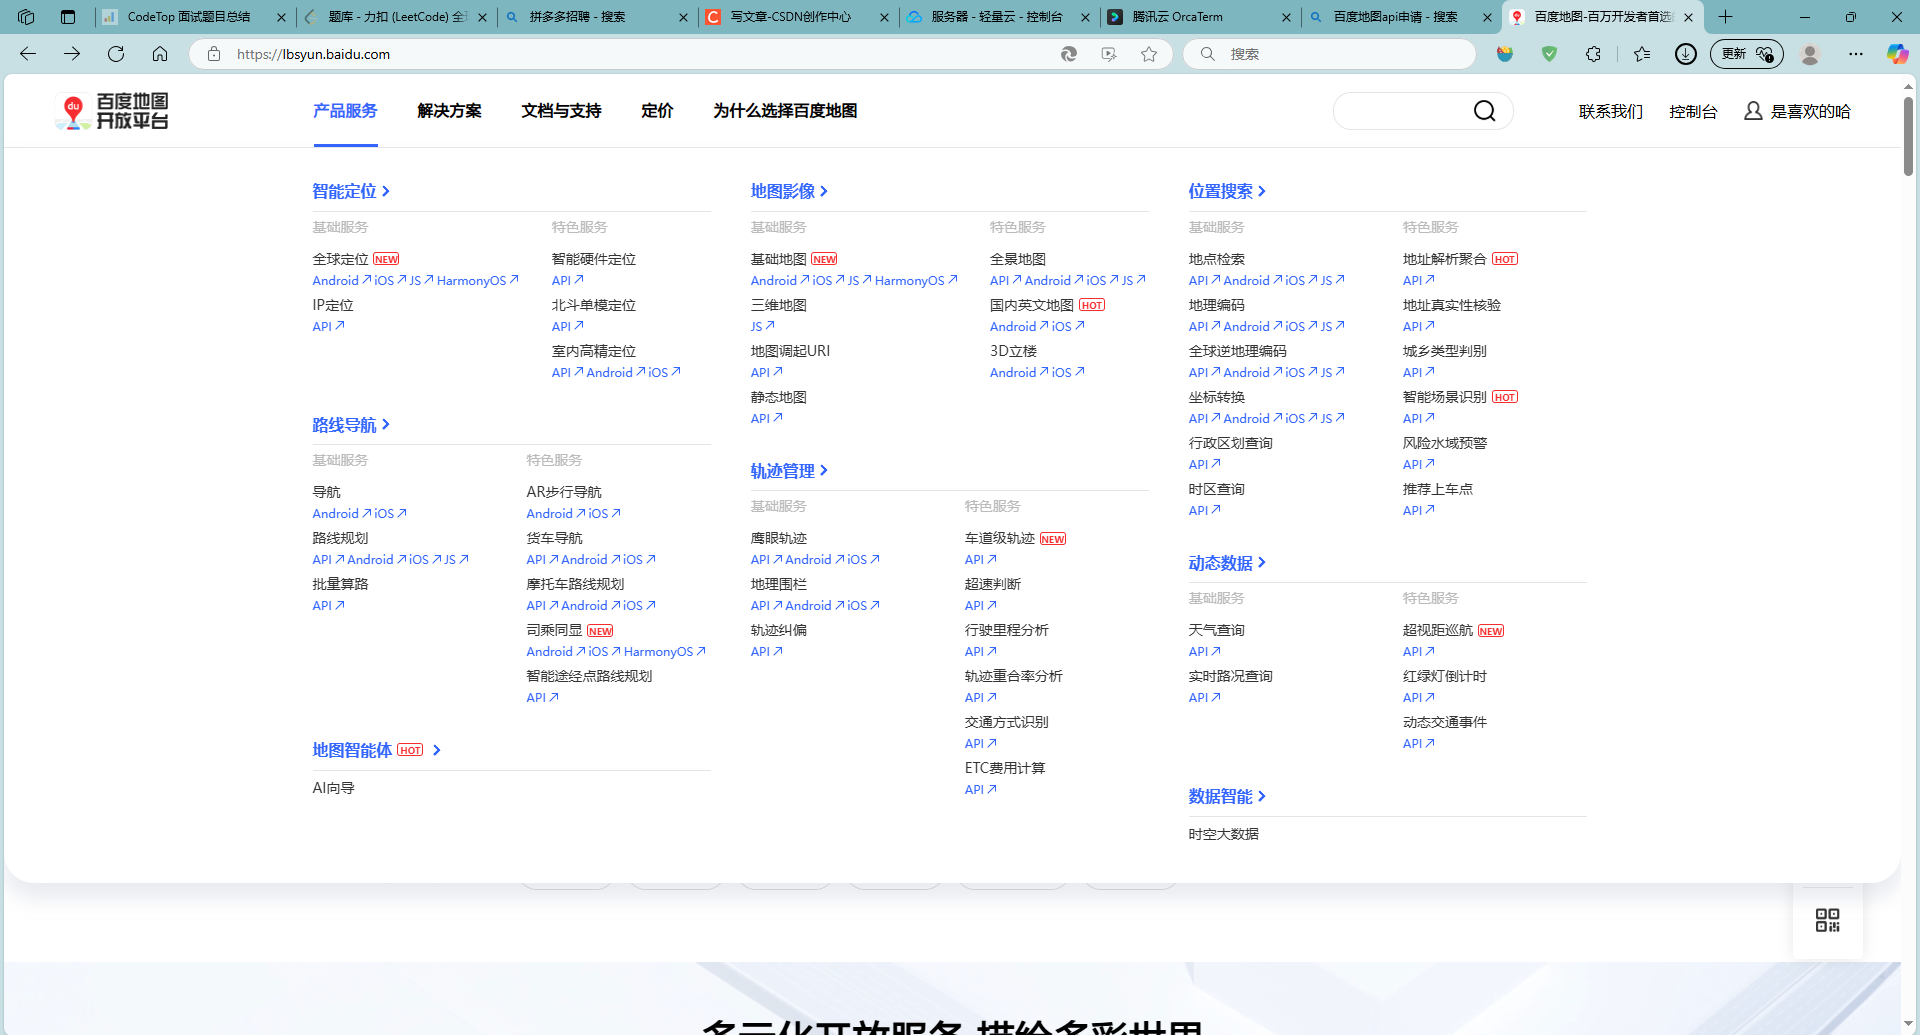1920x1035 pixels.
Task: Open the AI向导 entry
Action: click(333, 788)
